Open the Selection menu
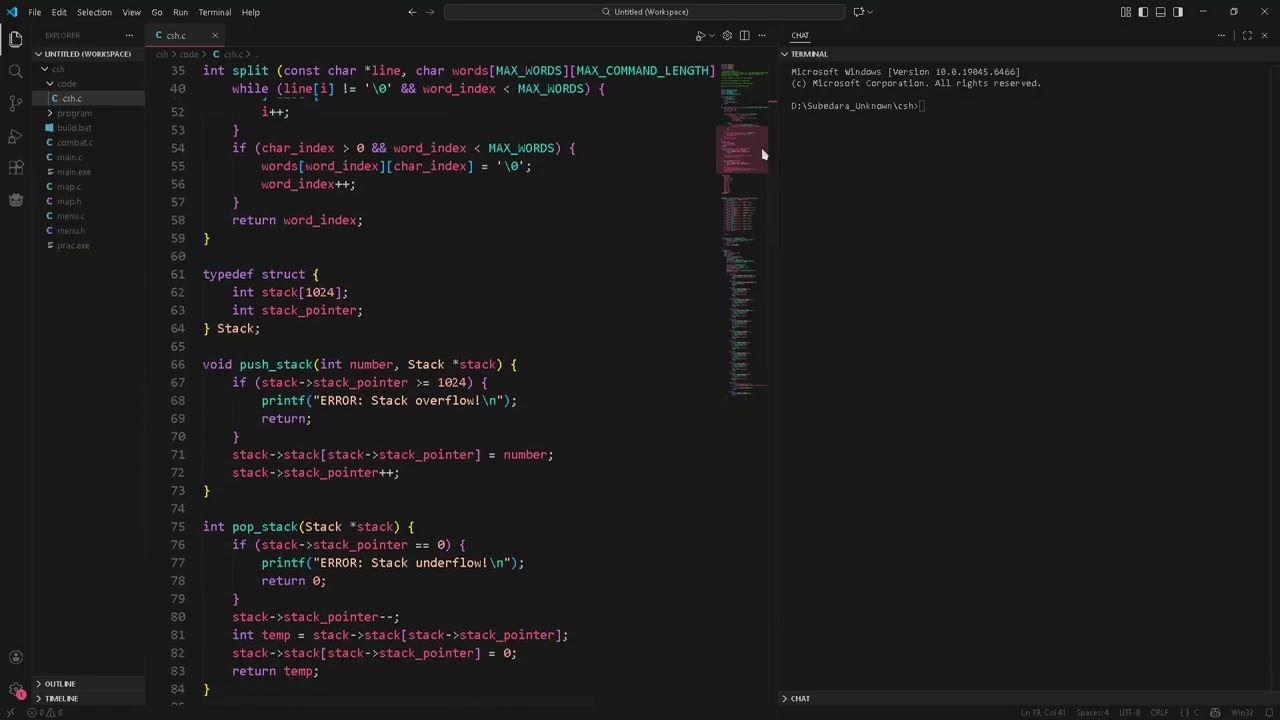This screenshot has height=720, width=1280. (94, 12)
